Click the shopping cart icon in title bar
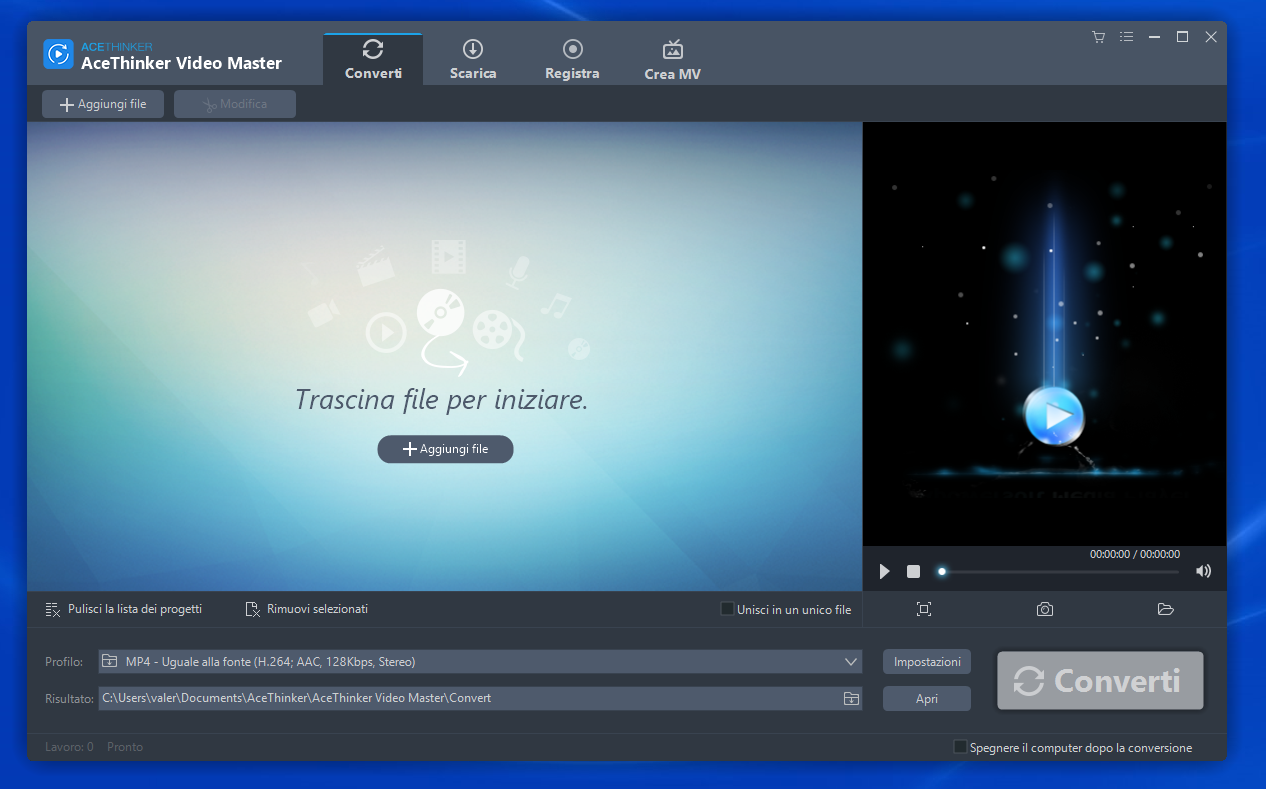1266x789 pixels. 1098,37
